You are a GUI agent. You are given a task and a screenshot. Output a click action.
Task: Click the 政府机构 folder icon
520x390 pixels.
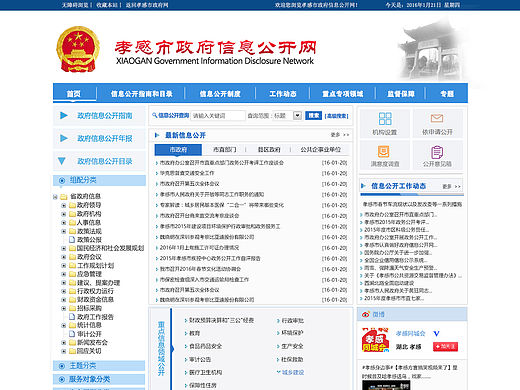click(x=72, y=214)
